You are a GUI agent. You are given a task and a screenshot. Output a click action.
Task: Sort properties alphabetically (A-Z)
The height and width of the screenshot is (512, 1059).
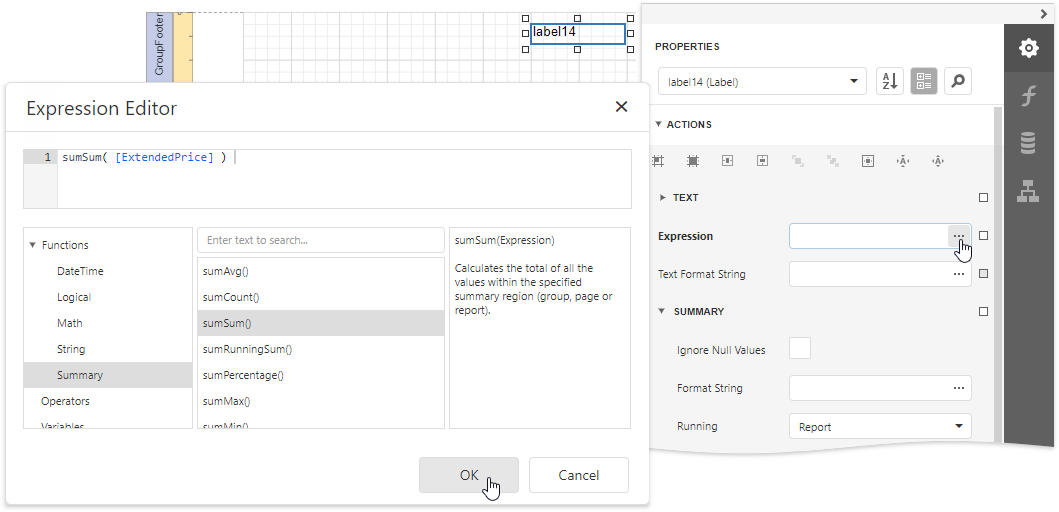(889, 82)
